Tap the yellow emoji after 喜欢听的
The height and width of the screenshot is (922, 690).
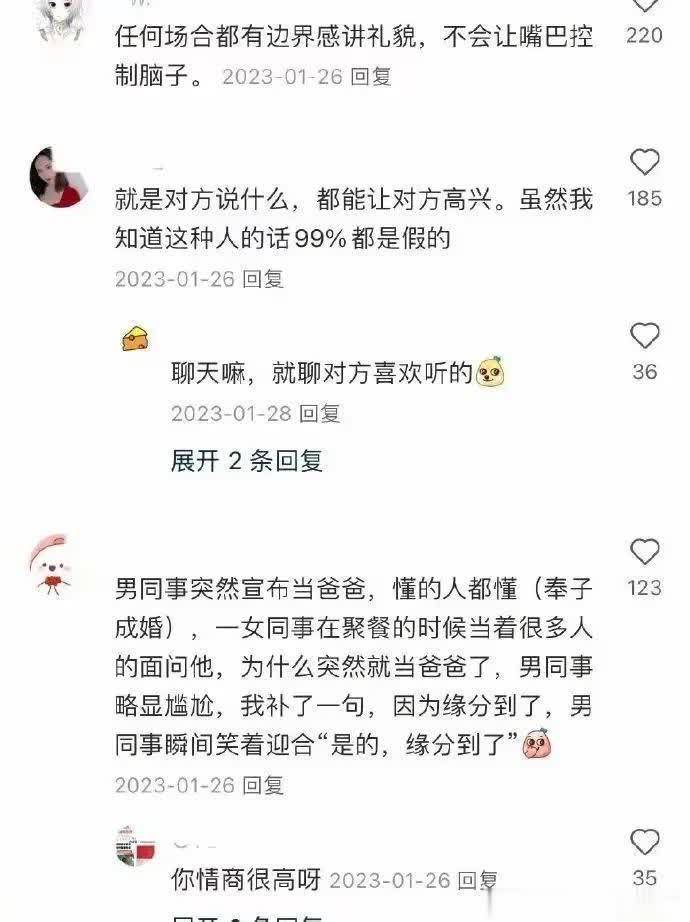point(491,372)
